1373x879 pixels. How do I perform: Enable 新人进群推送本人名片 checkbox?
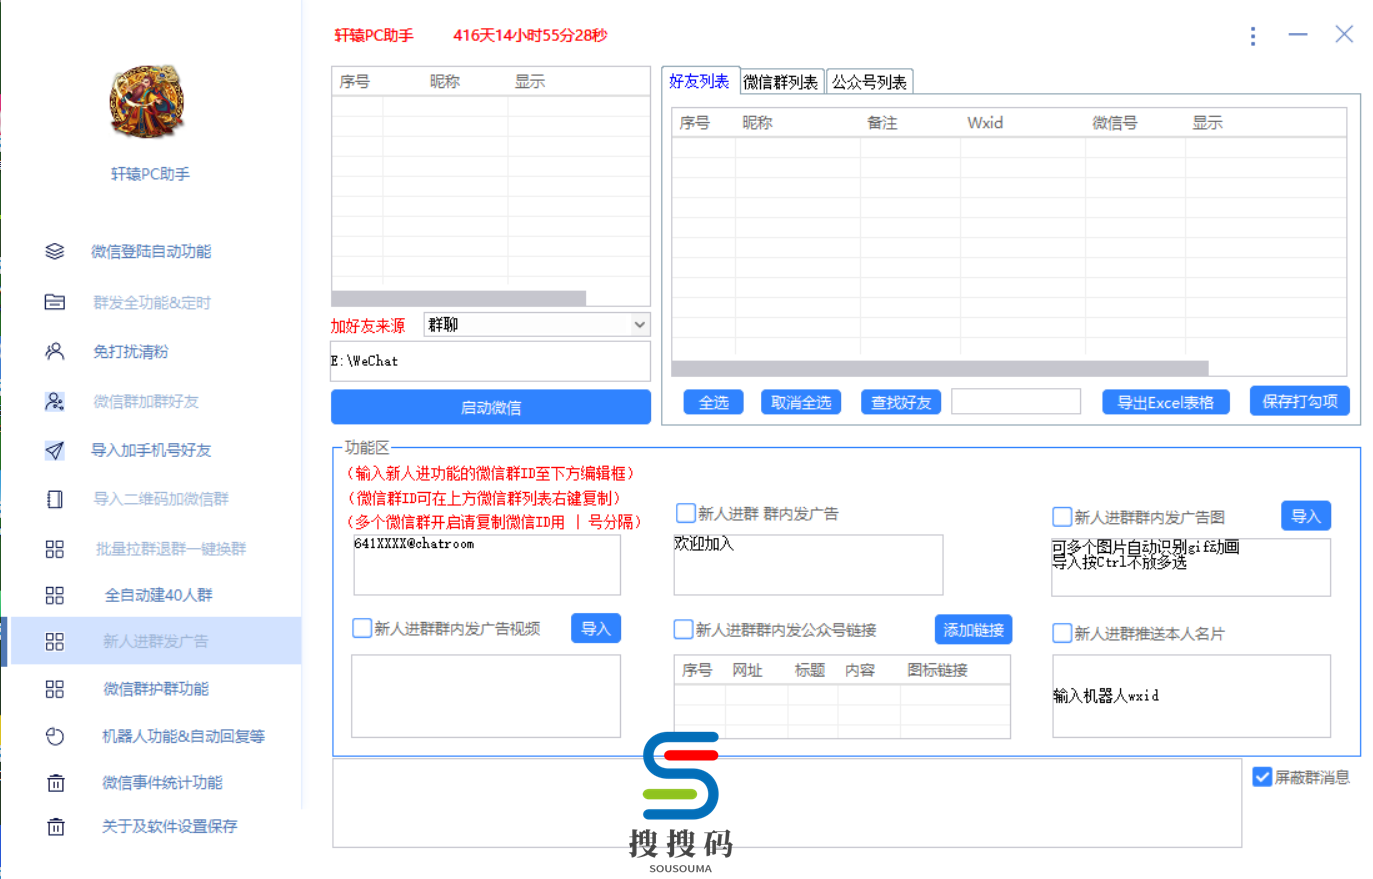1062,633
